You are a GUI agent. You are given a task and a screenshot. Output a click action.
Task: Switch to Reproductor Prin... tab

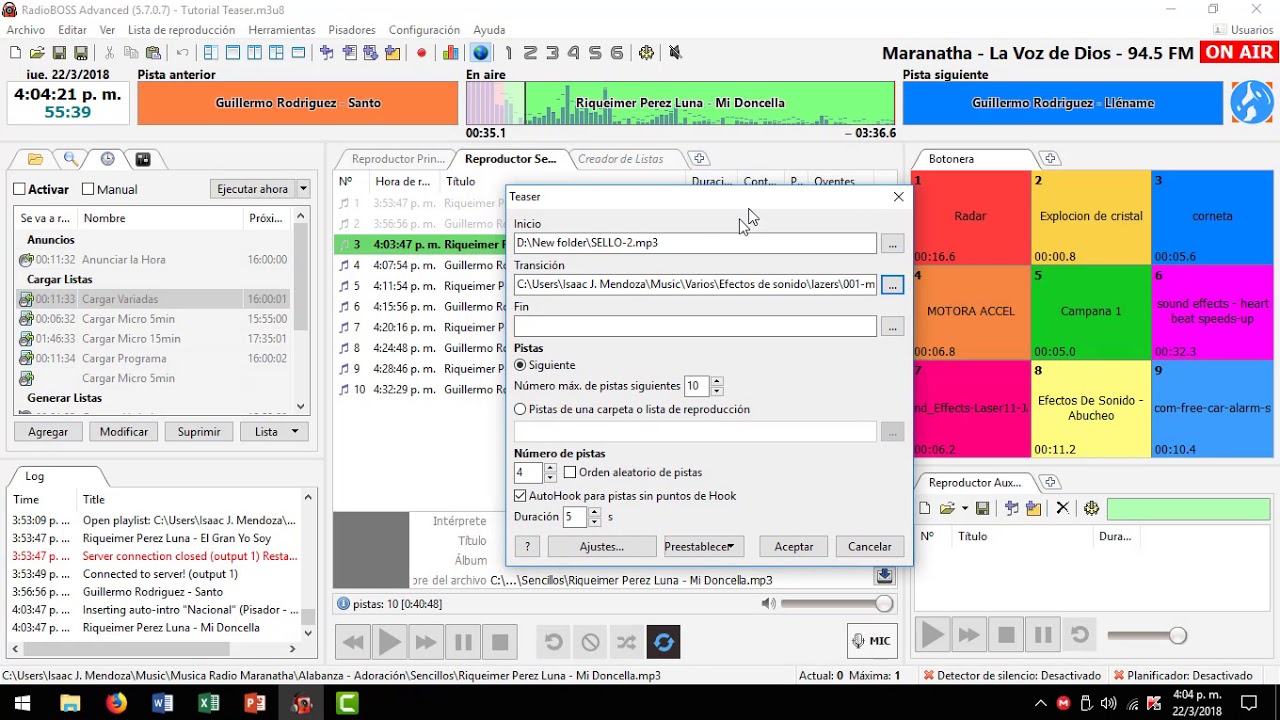[398, 159]
